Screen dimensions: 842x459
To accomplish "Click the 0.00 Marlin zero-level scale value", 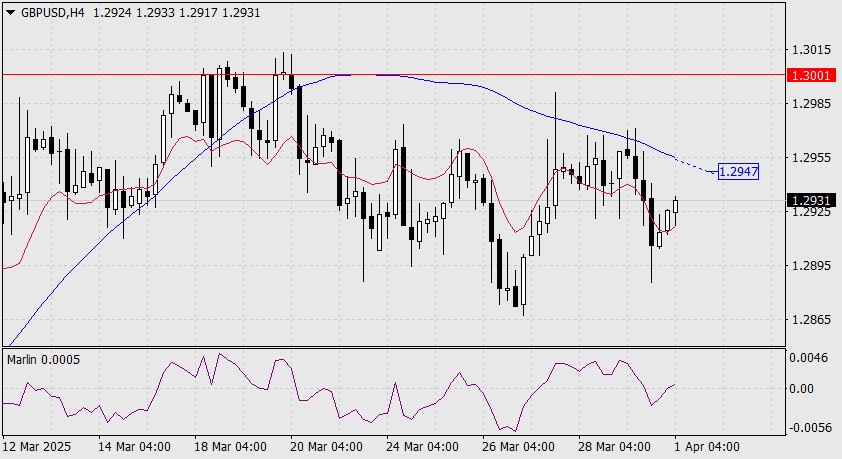I will tap(802, 389).
